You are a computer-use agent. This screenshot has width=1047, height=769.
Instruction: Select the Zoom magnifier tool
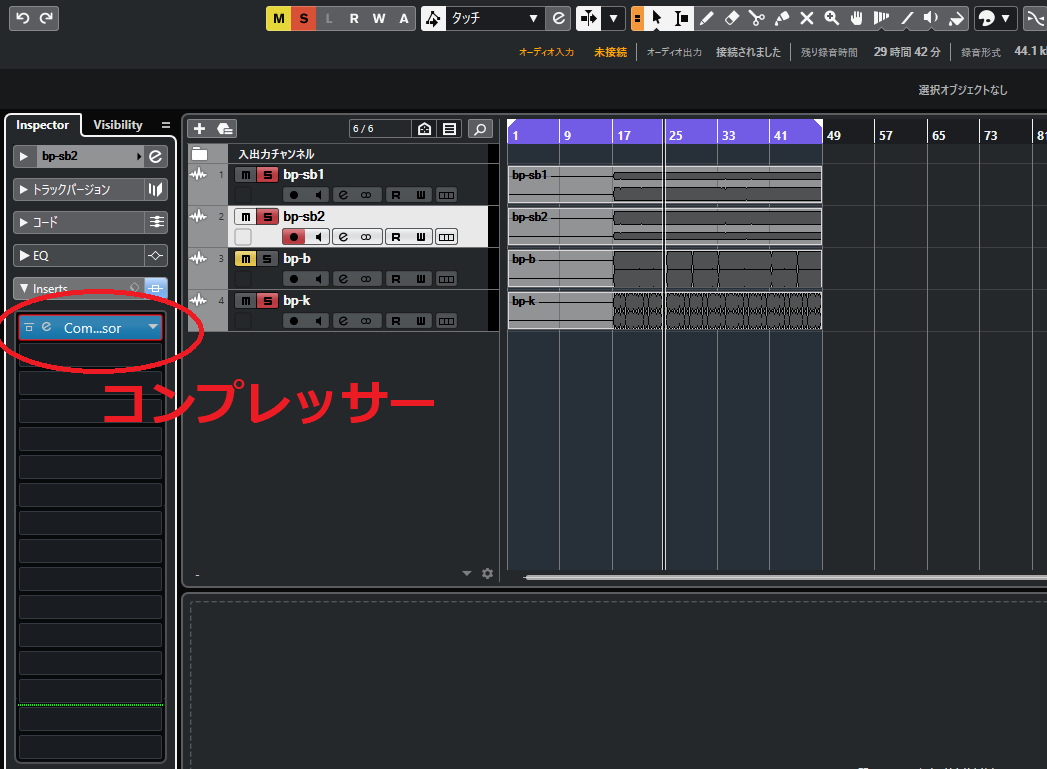point(831,18)
